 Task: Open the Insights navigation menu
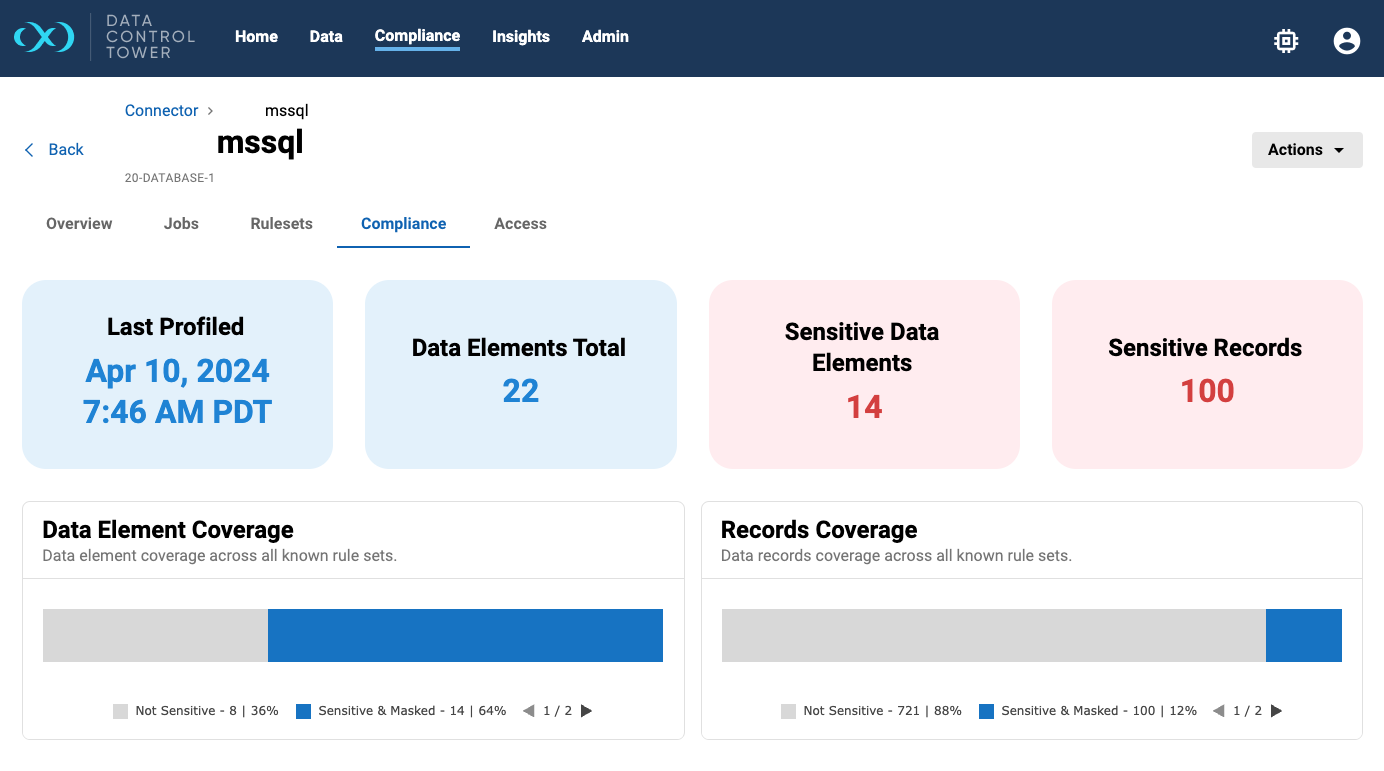pos(520,37)
